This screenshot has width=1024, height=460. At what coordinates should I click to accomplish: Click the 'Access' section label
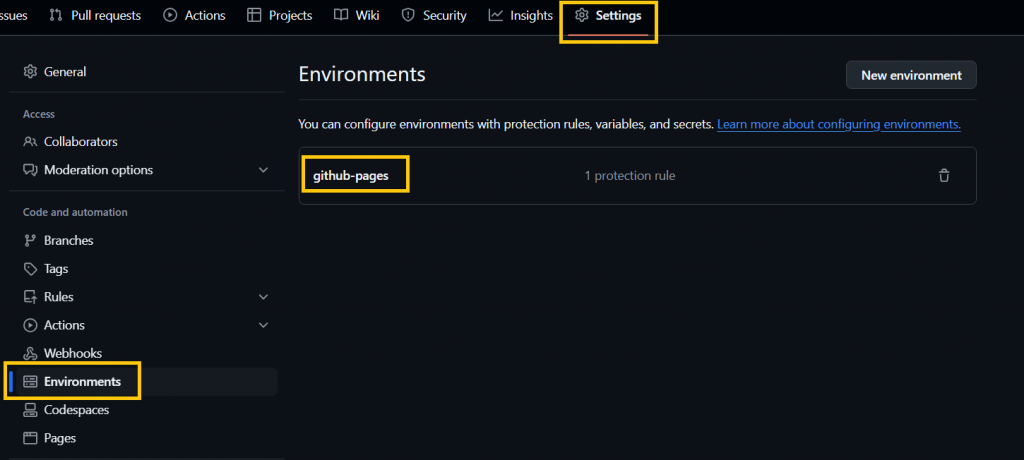(39, 114)
